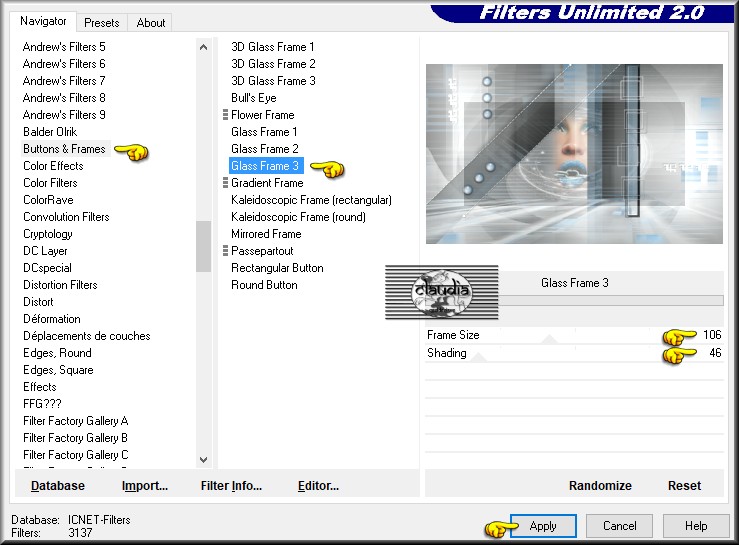Click the category list scrollbar thumb

point(204,246)
